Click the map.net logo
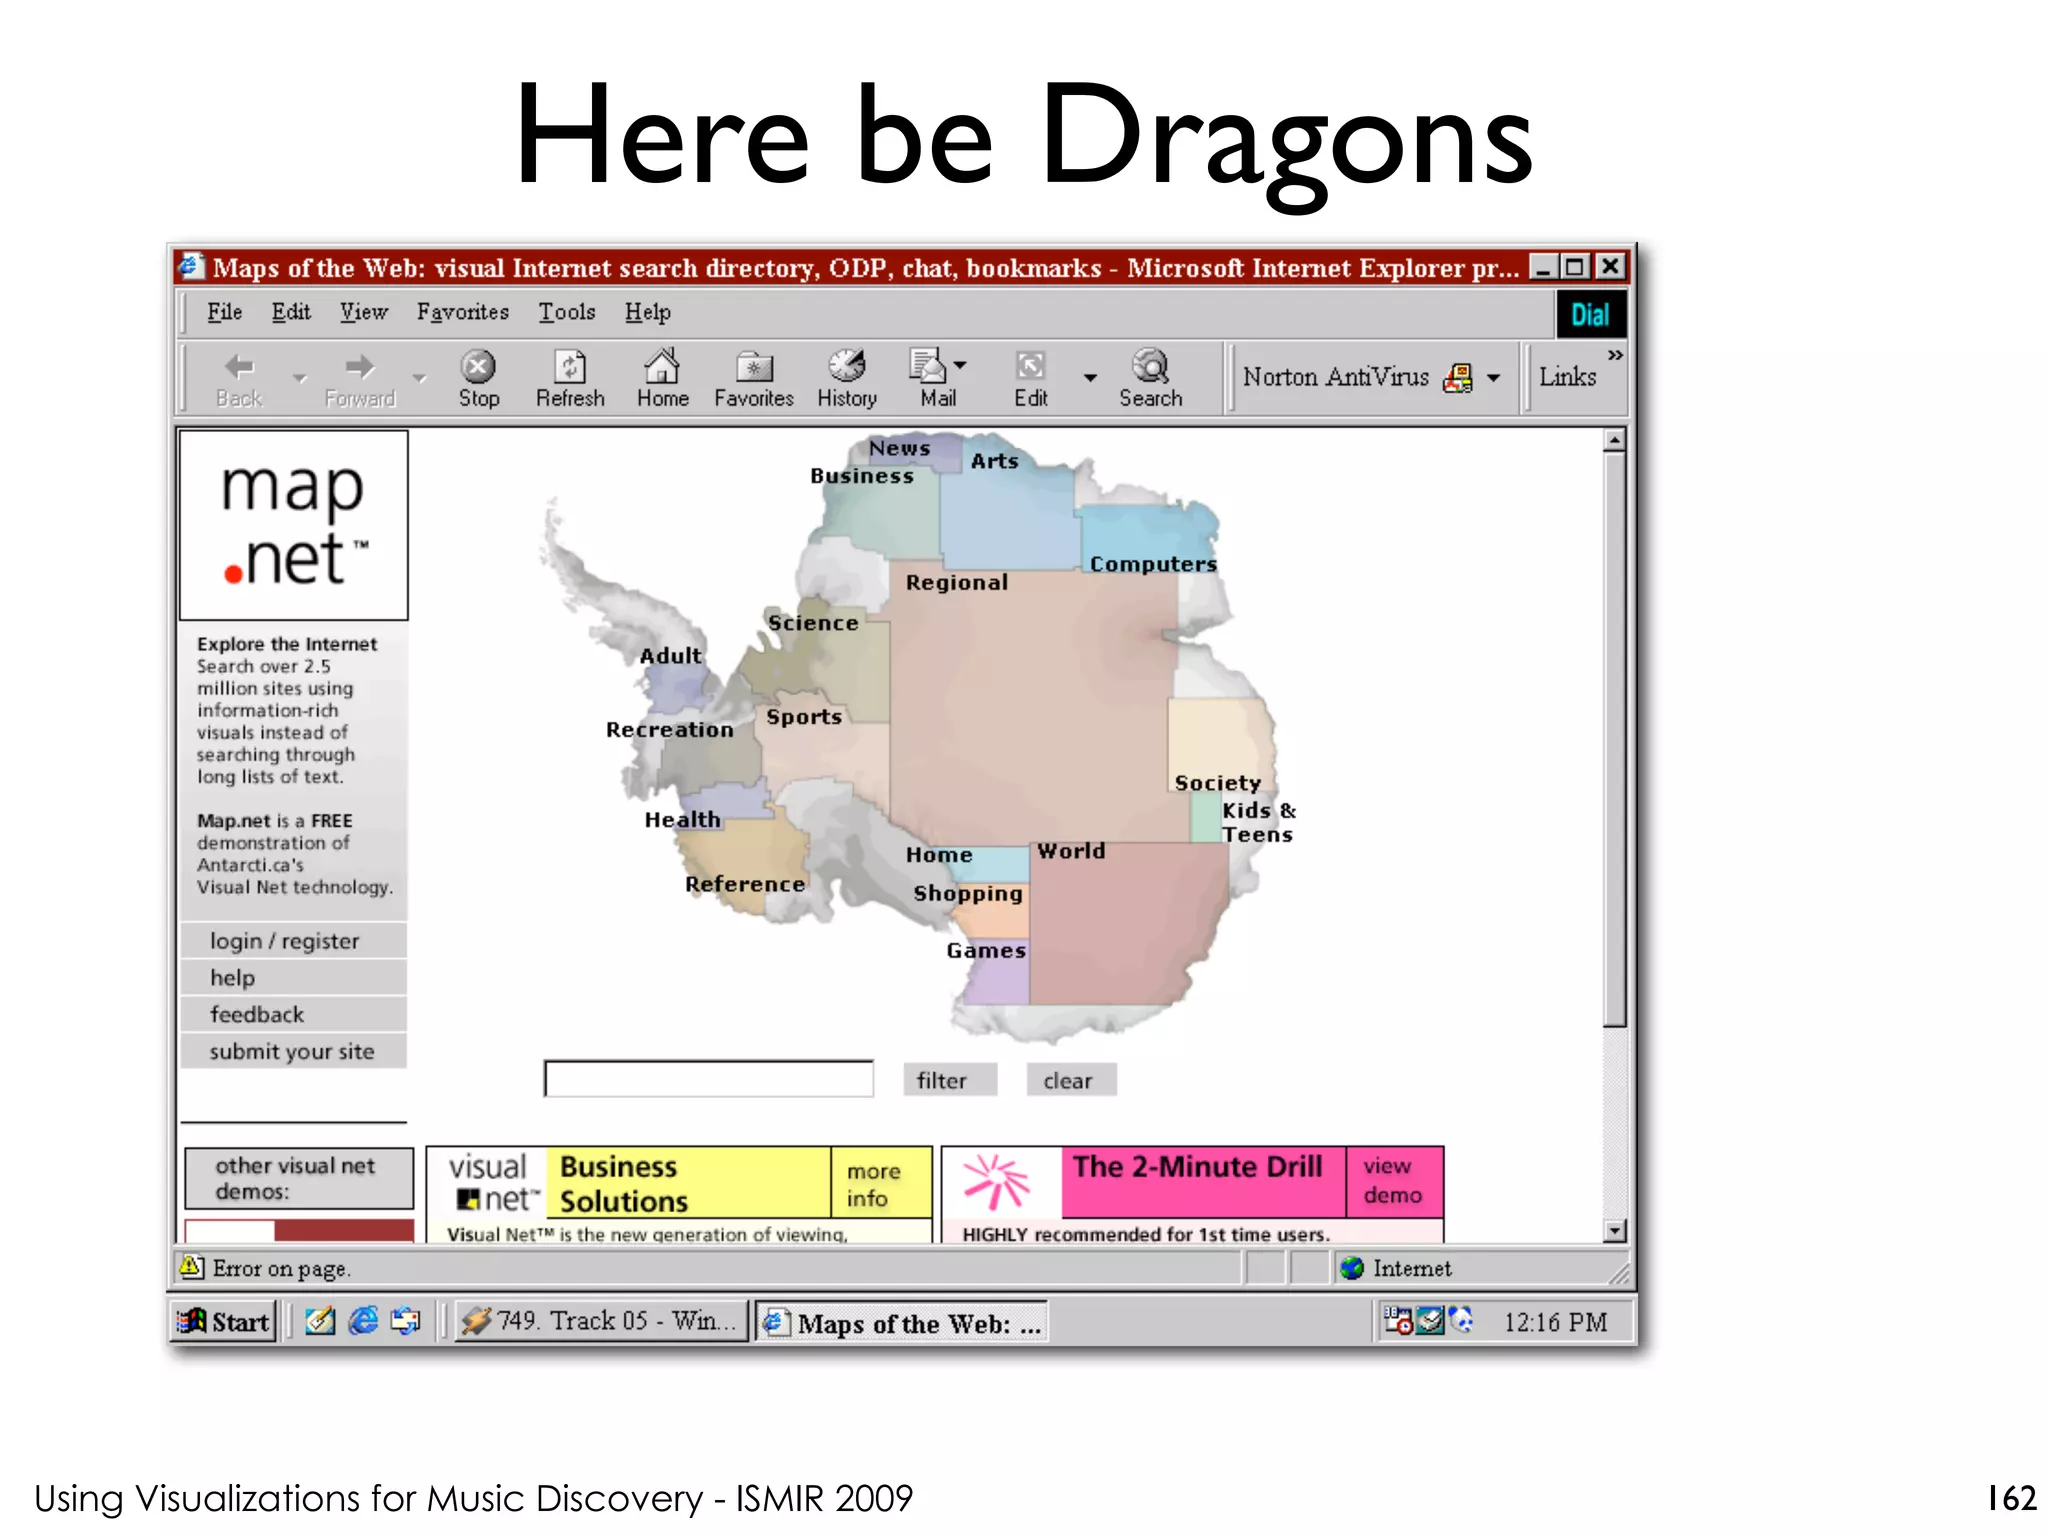Image resolution: width=2048 pixels, height=1536 pixels. tap(293, 525)
